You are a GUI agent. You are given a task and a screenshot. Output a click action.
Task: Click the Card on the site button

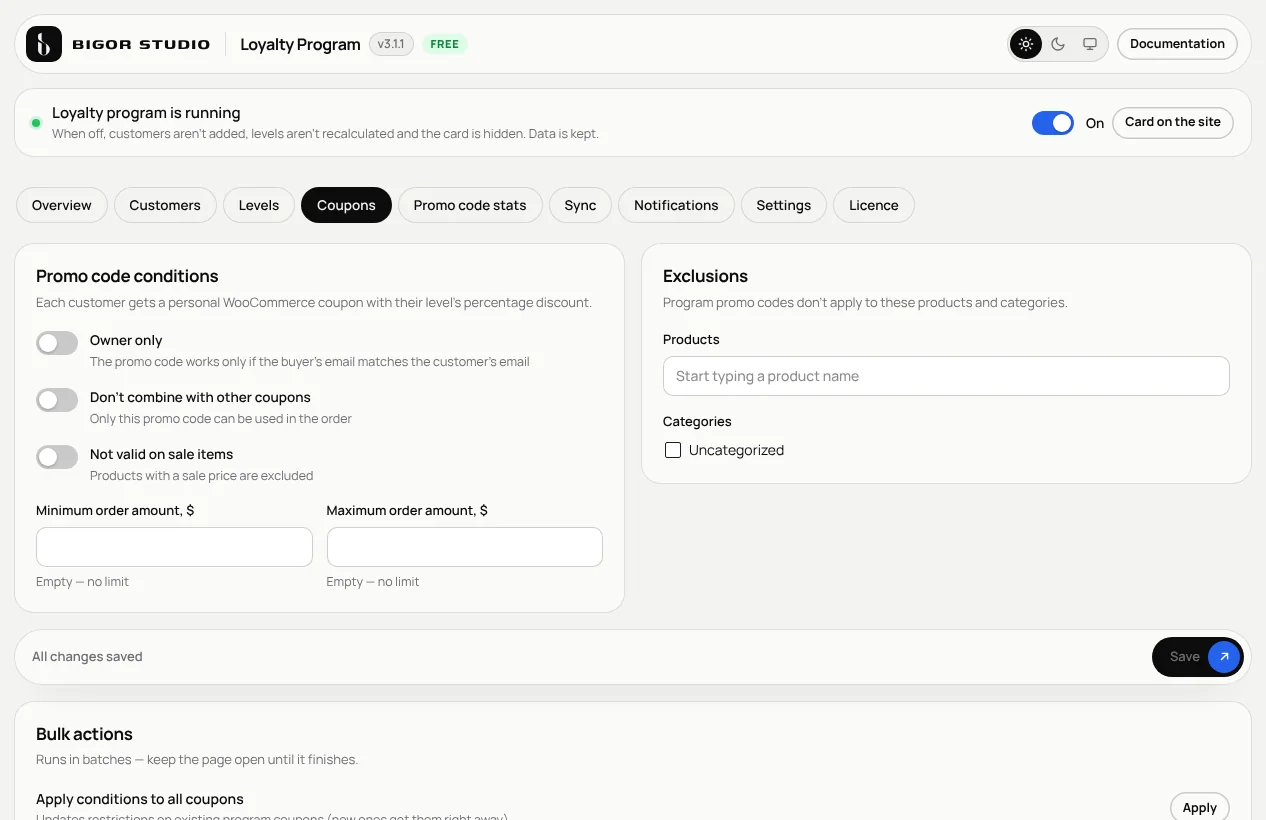pyautogui.click(x=1173, y=122)
